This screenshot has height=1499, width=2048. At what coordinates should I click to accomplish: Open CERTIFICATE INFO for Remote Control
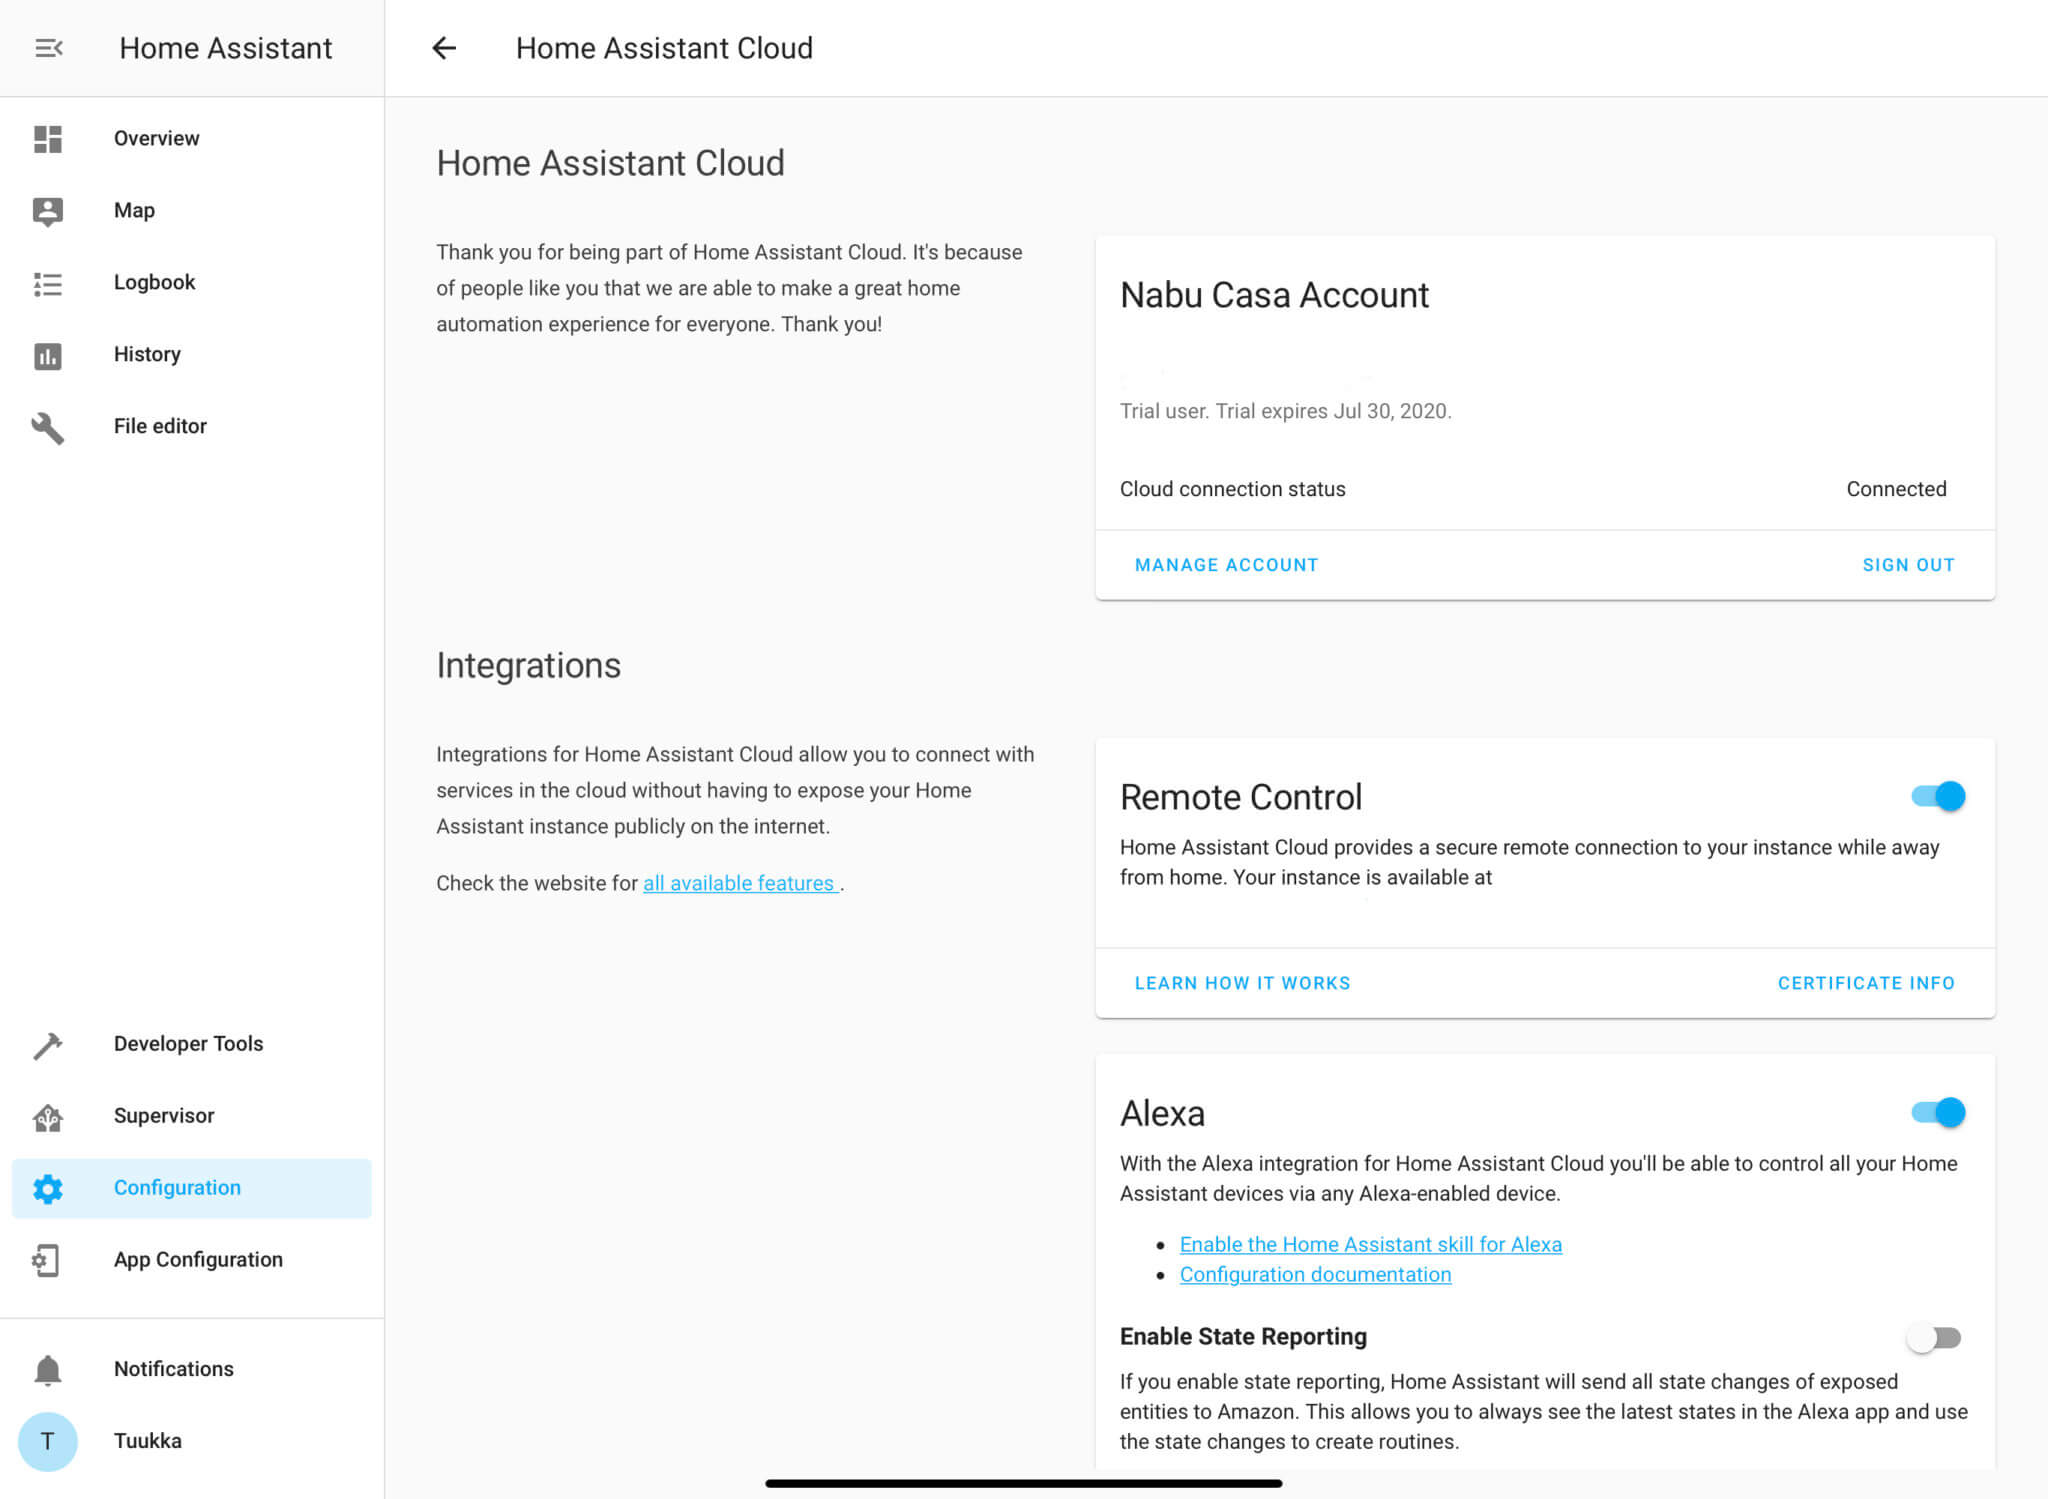coord(1866,983)
